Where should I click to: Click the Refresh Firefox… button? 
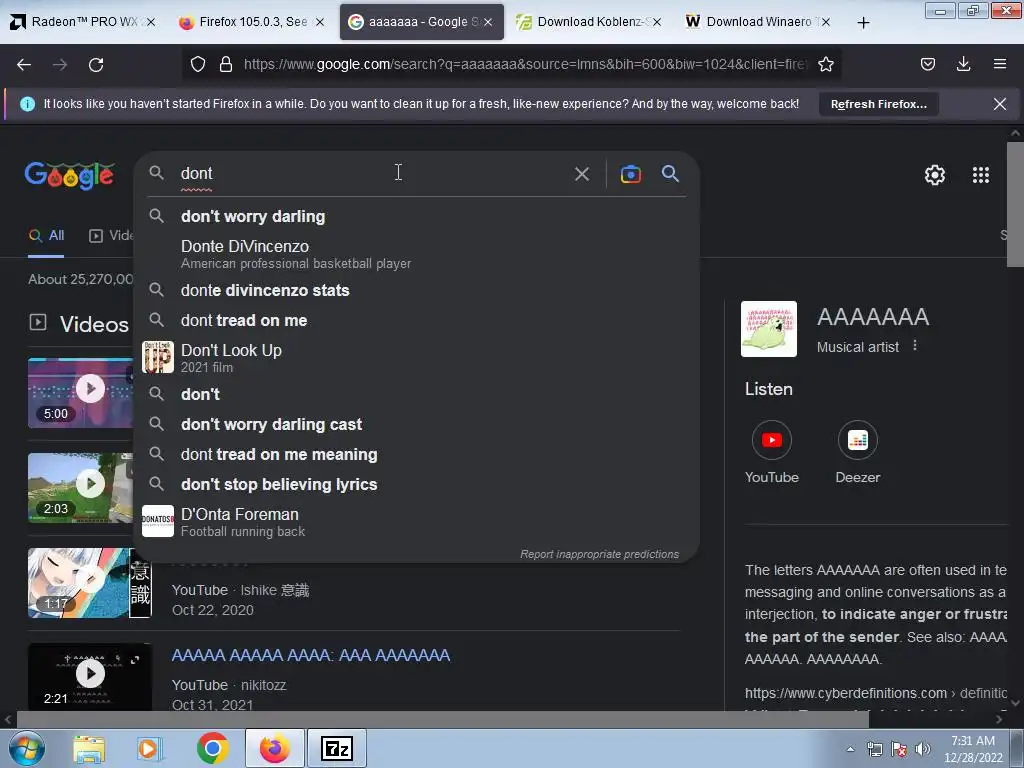(878, 104)
